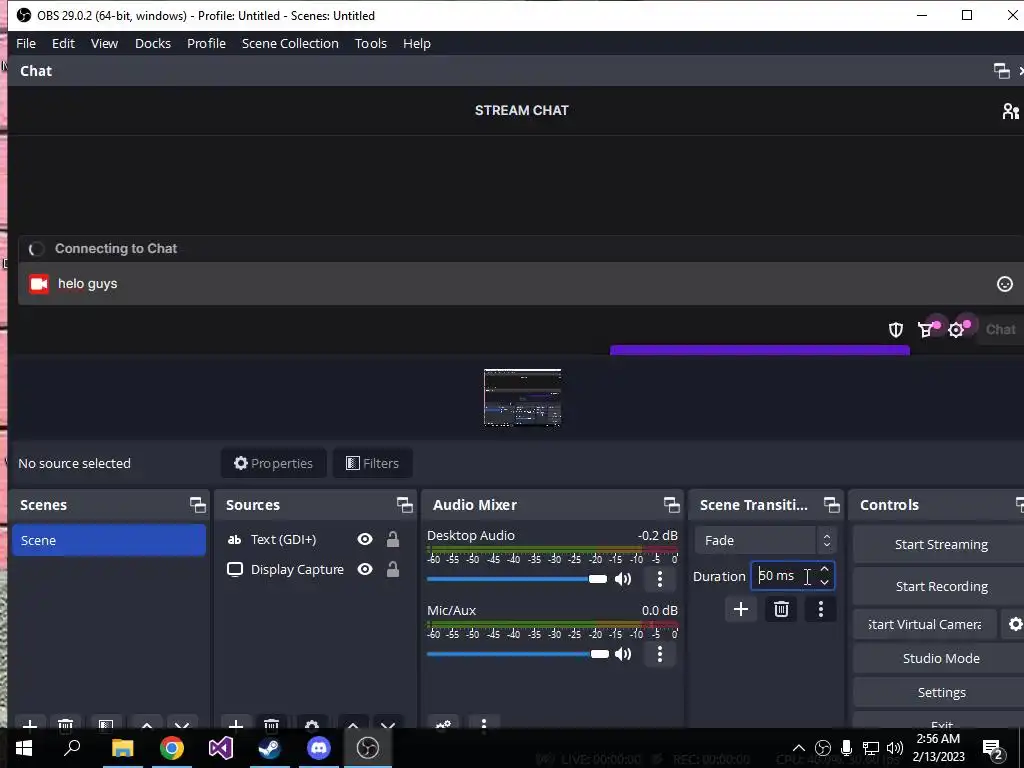Add a new scene transition
This screenshot has height=768, width=1024.
coord(741,609)
